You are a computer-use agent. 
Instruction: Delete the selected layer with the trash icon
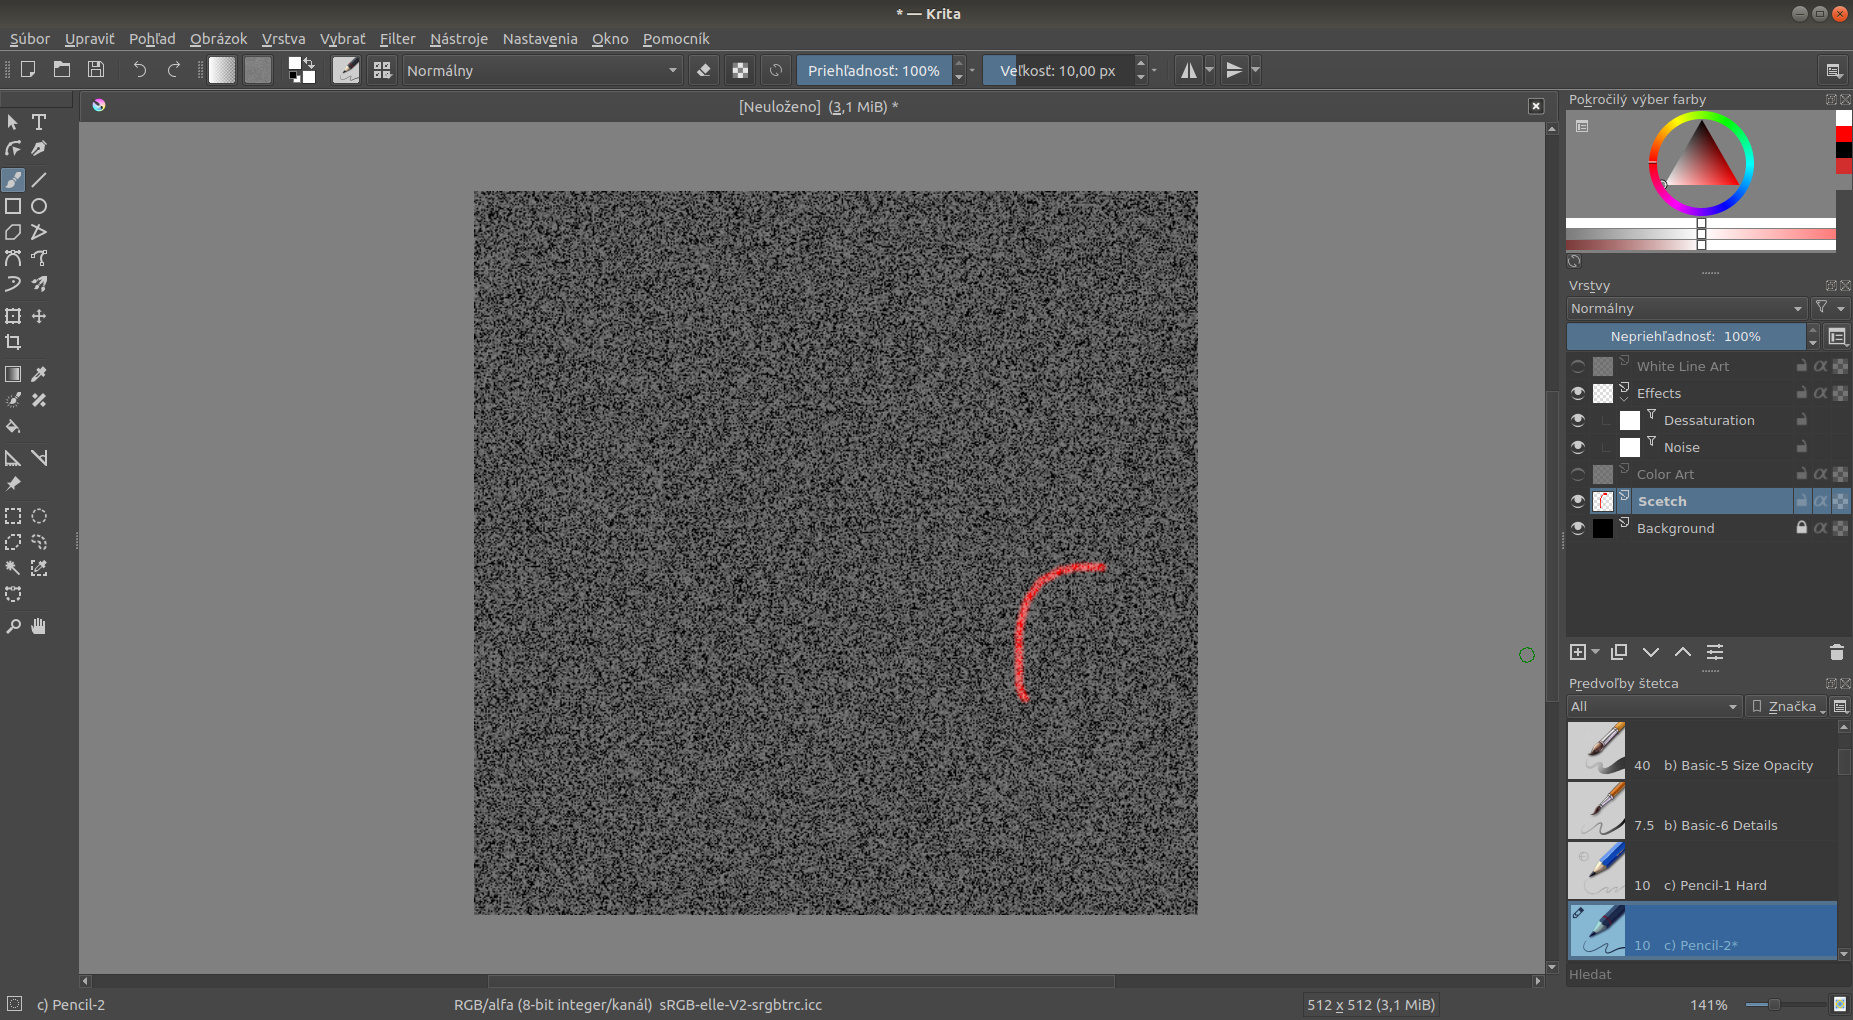(1835, 652)
